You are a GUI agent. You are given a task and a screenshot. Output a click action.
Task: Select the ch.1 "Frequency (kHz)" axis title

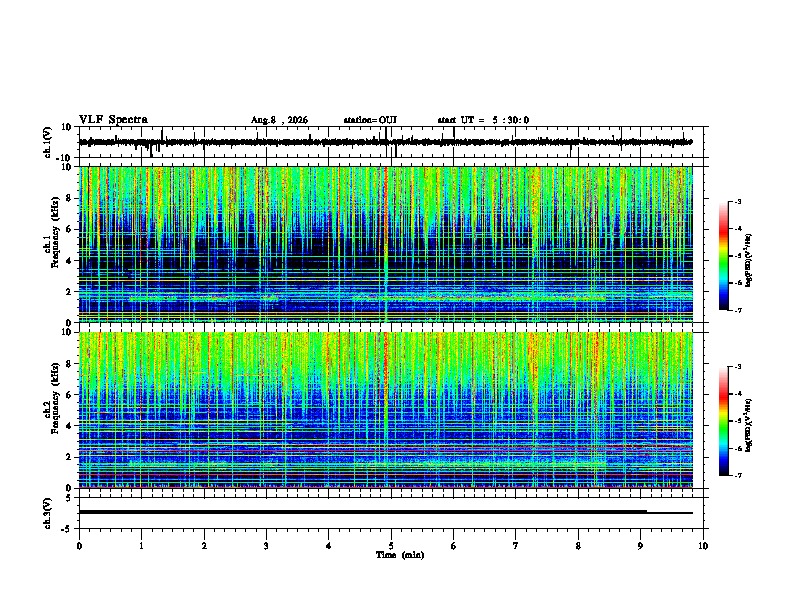pos(55,232)
